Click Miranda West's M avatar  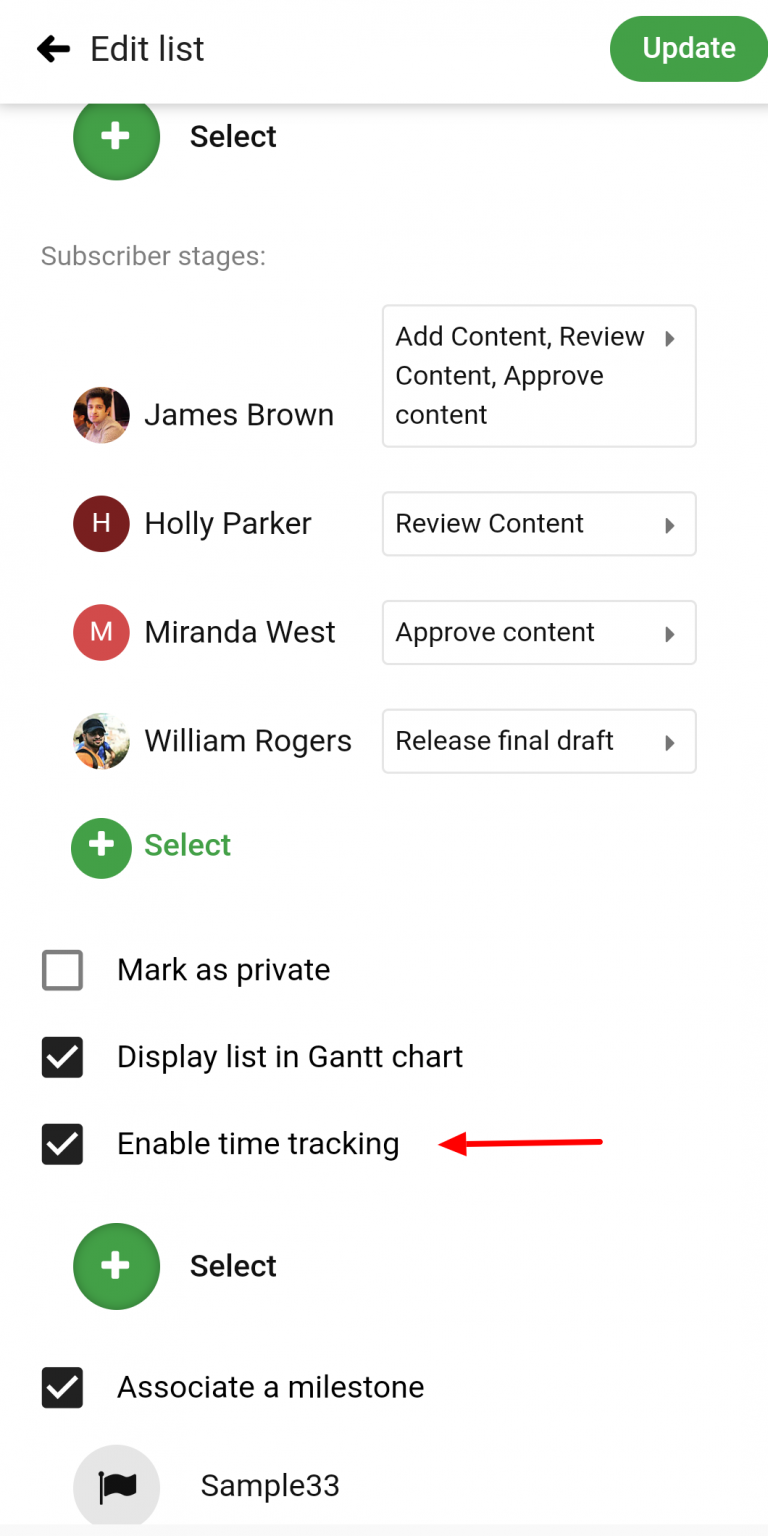101,632
